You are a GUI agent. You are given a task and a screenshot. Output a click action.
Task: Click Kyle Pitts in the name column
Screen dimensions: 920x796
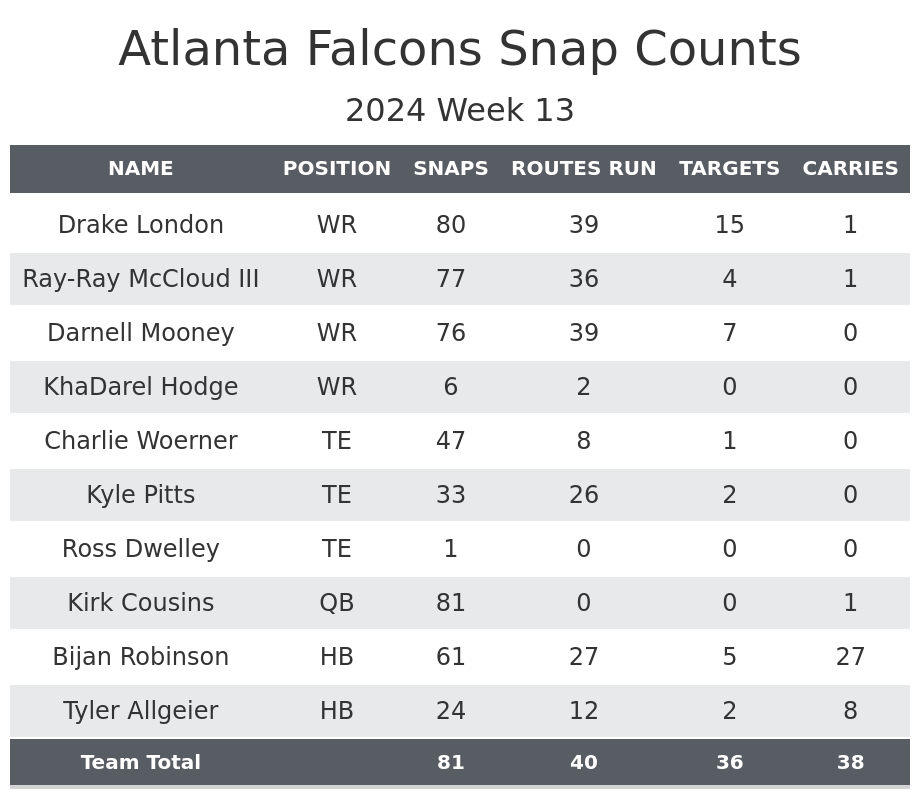pyautogui.click(x=141, y=495)
